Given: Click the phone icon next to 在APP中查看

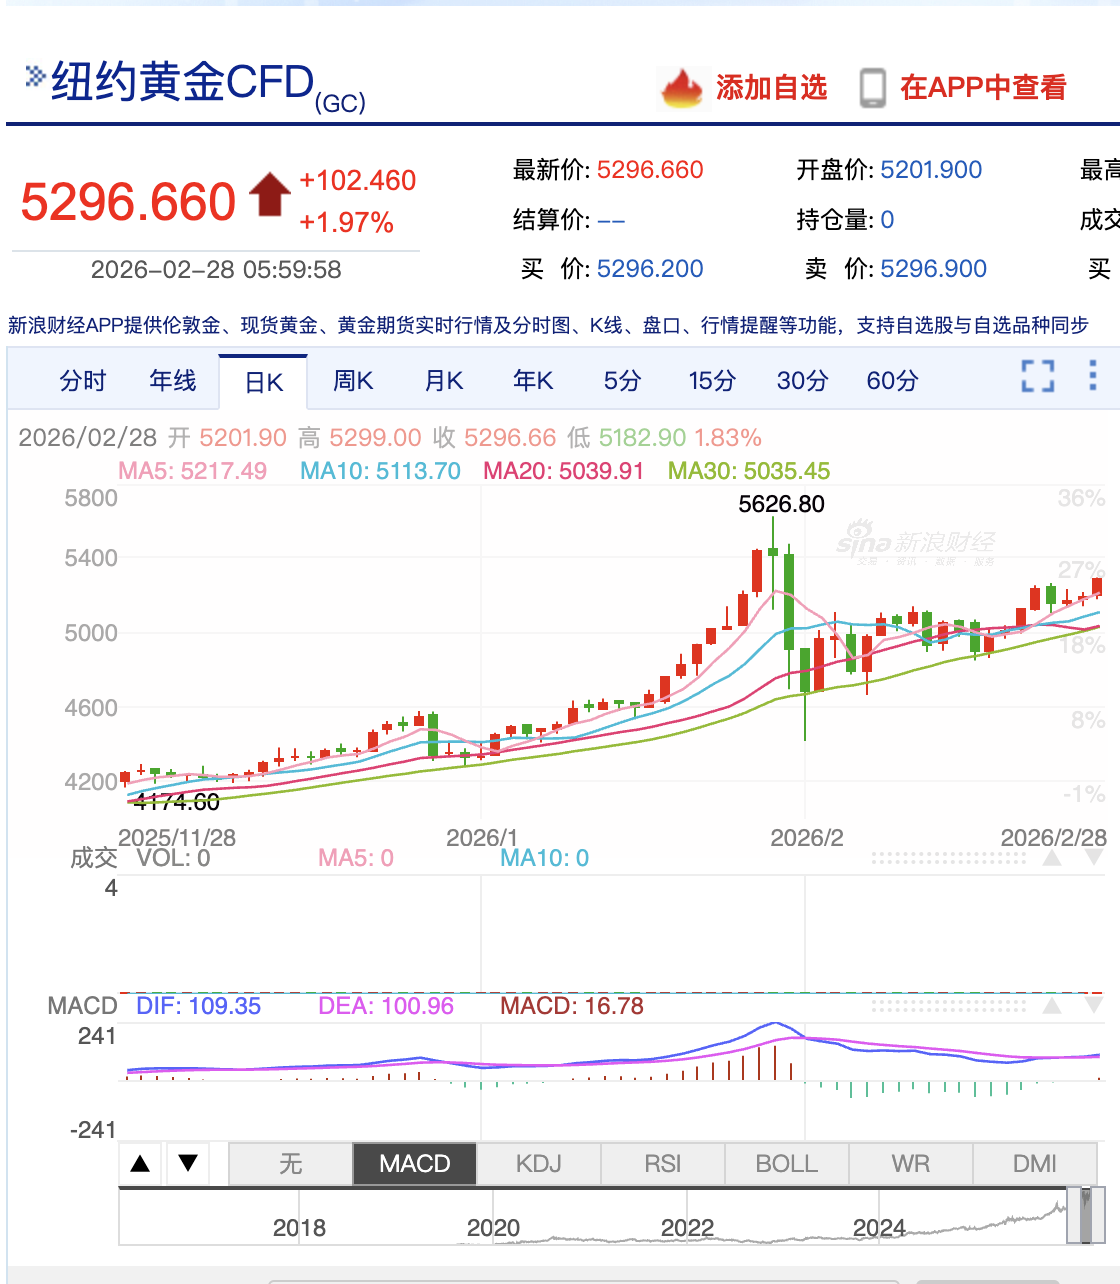Looking at the screenshot, I should [875, 88].
